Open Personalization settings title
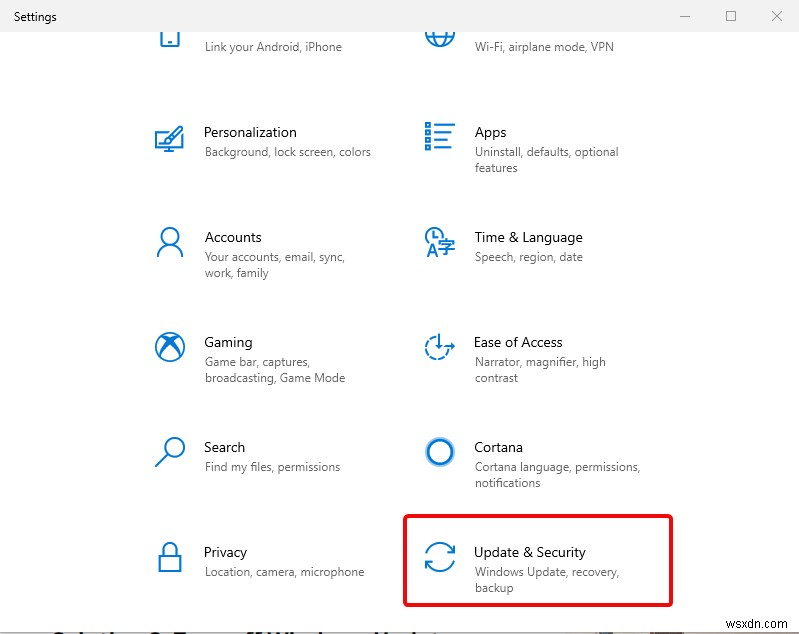The image size is (799, 634). (250, 133)
